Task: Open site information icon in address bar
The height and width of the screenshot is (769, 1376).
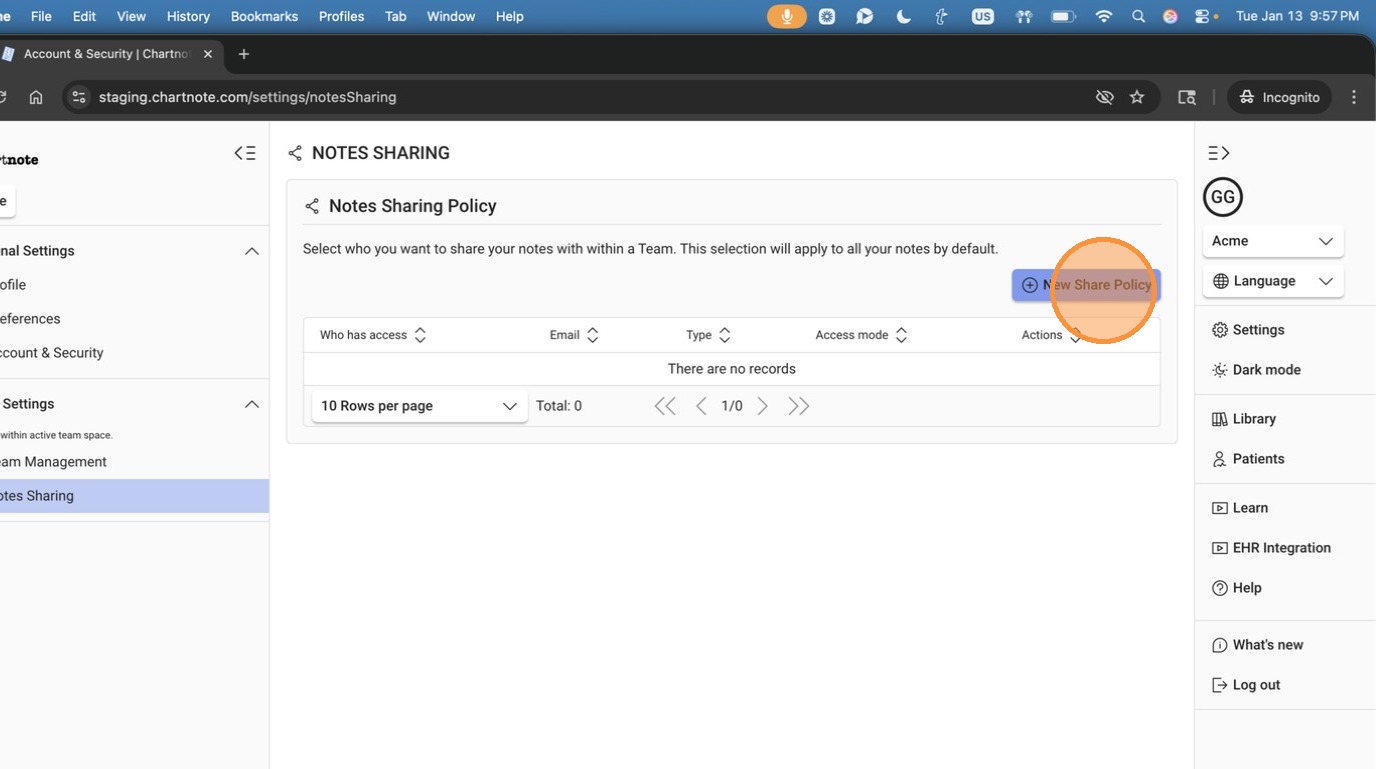Action: click(79, 97)
